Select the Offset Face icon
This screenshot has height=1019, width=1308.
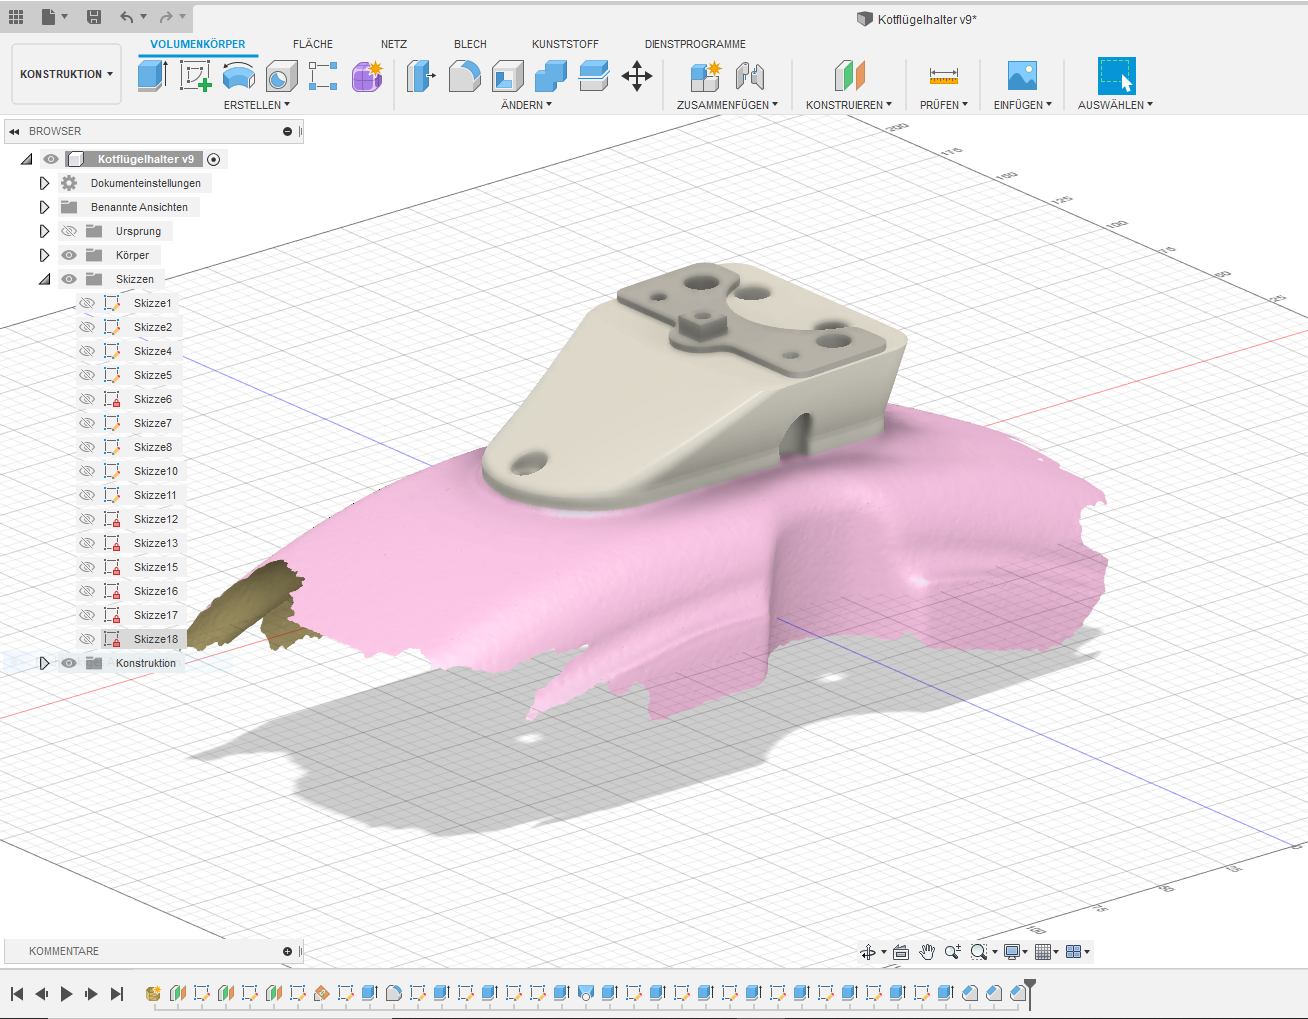point(593,76)
